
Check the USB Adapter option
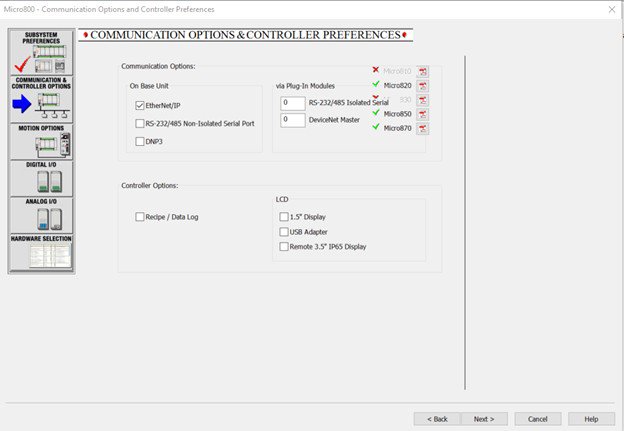pyautogui.click(x=284, y=232)
